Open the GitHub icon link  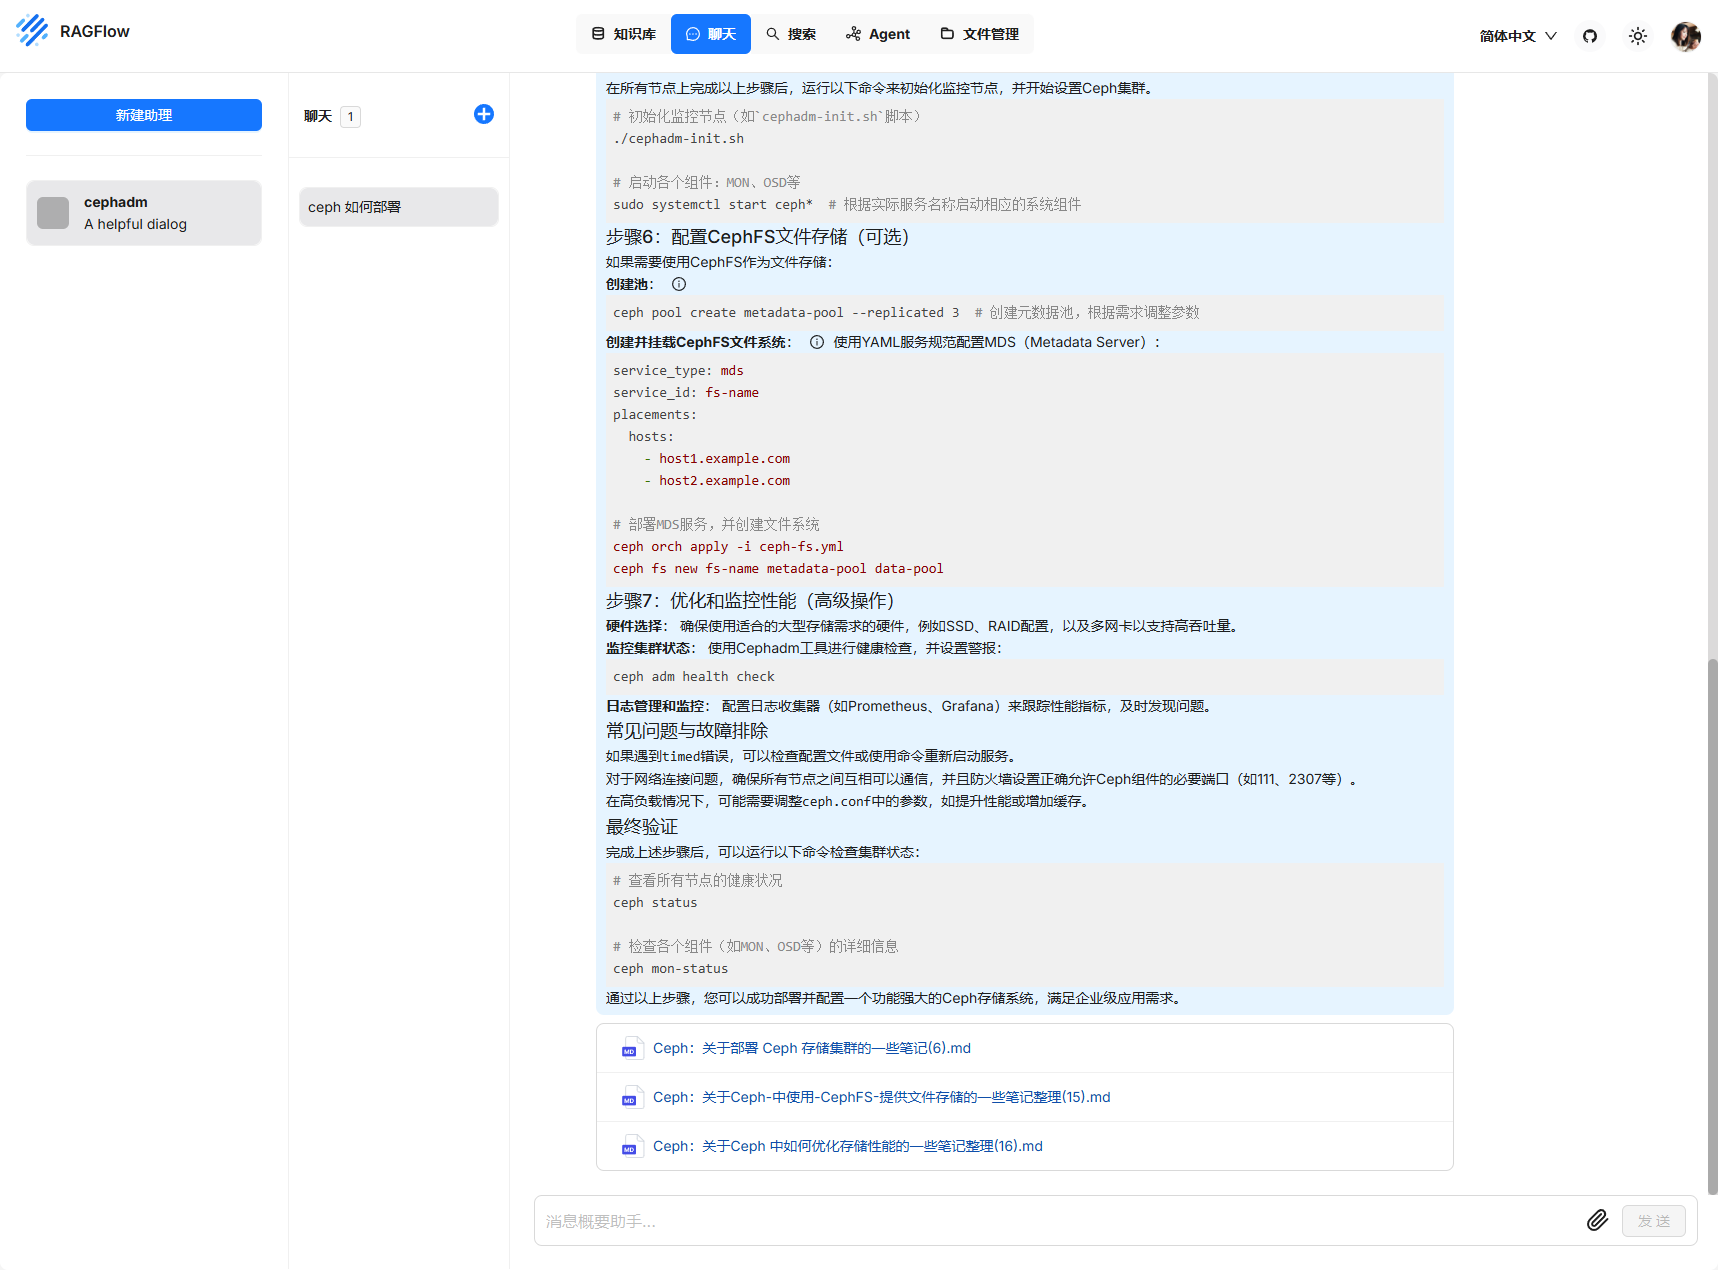pyautogui.click(x=1590, y=36)
